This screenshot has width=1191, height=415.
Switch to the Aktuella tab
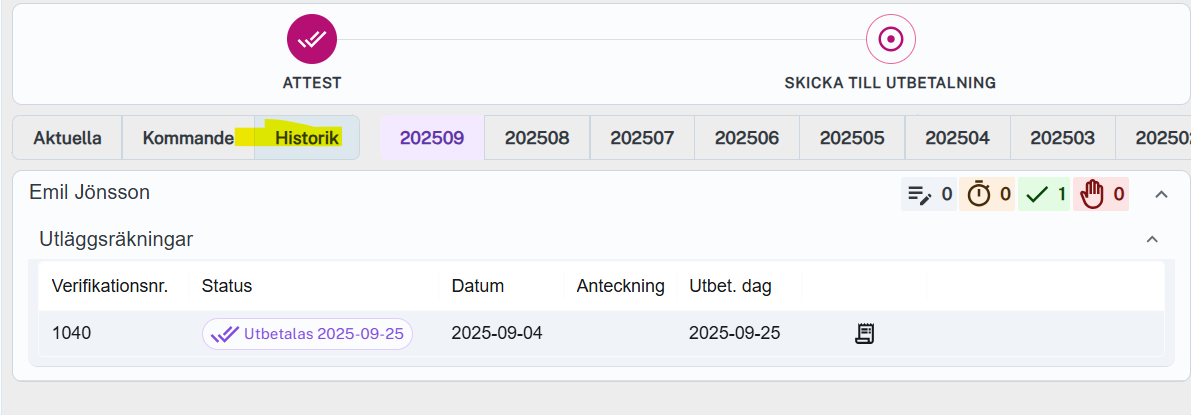67,138
